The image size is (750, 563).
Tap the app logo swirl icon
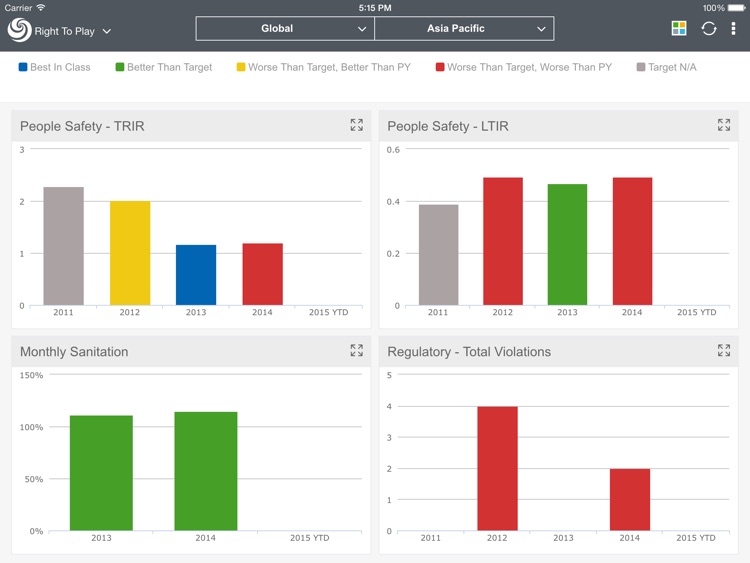click(19, 30)
